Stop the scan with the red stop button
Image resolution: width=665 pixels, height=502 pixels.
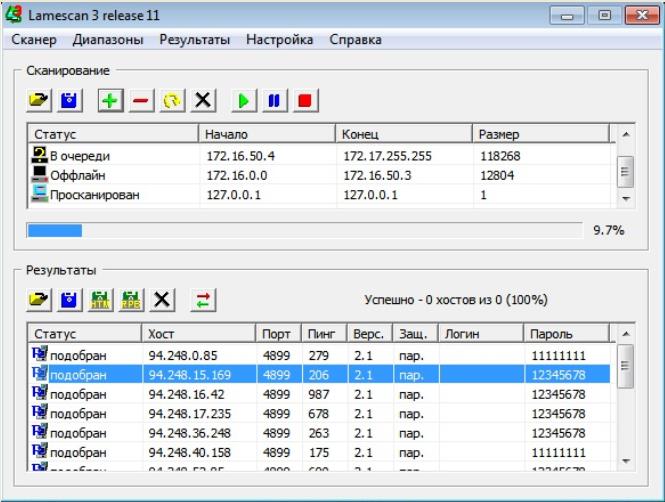(x=304, y=100)
